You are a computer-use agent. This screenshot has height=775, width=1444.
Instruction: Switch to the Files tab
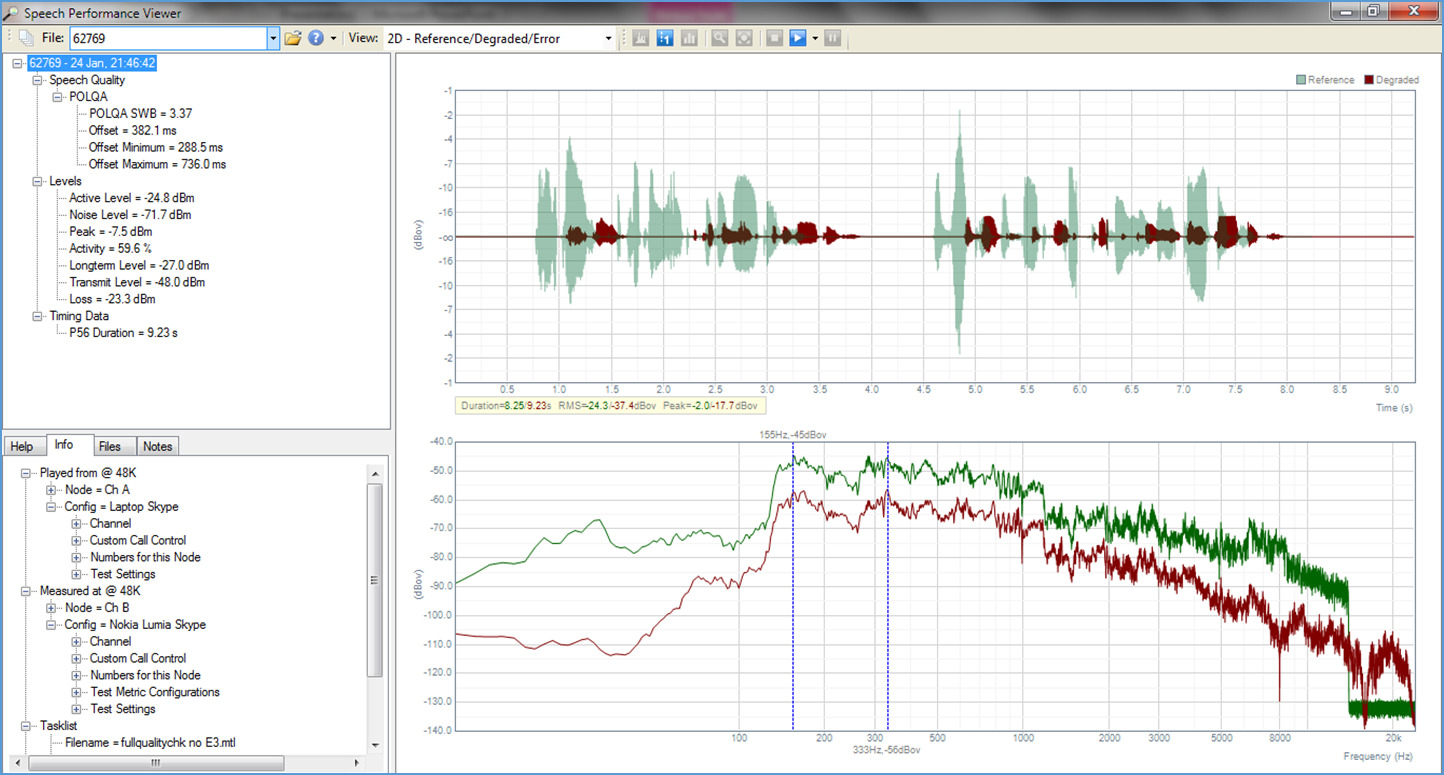click(x=111, y=446)
